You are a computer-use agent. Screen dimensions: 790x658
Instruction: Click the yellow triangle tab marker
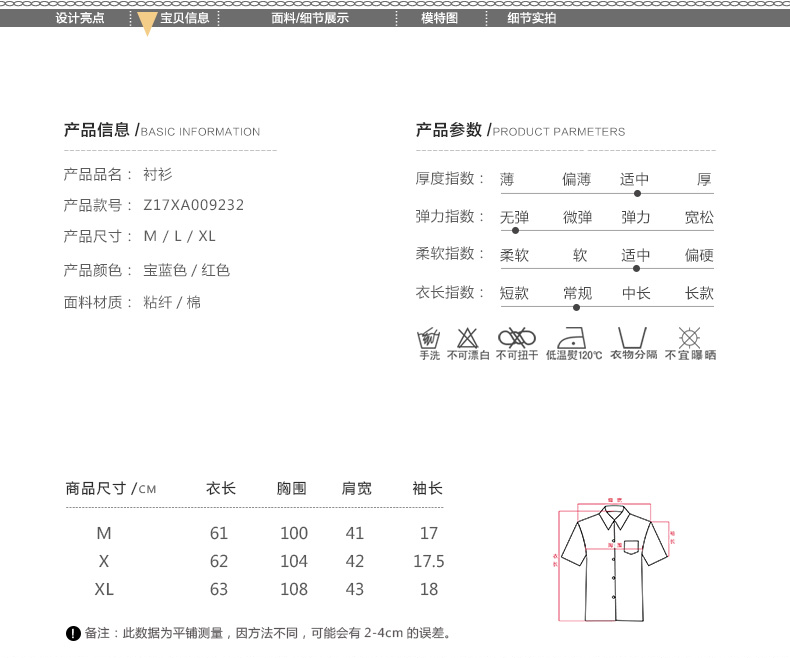(x=147, y=24)
